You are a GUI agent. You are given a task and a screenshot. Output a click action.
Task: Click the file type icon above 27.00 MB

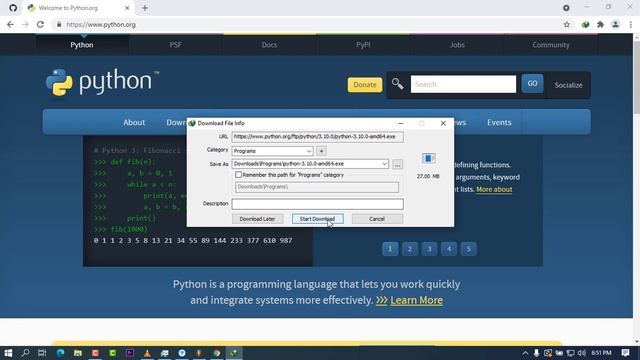coord(428,158)
